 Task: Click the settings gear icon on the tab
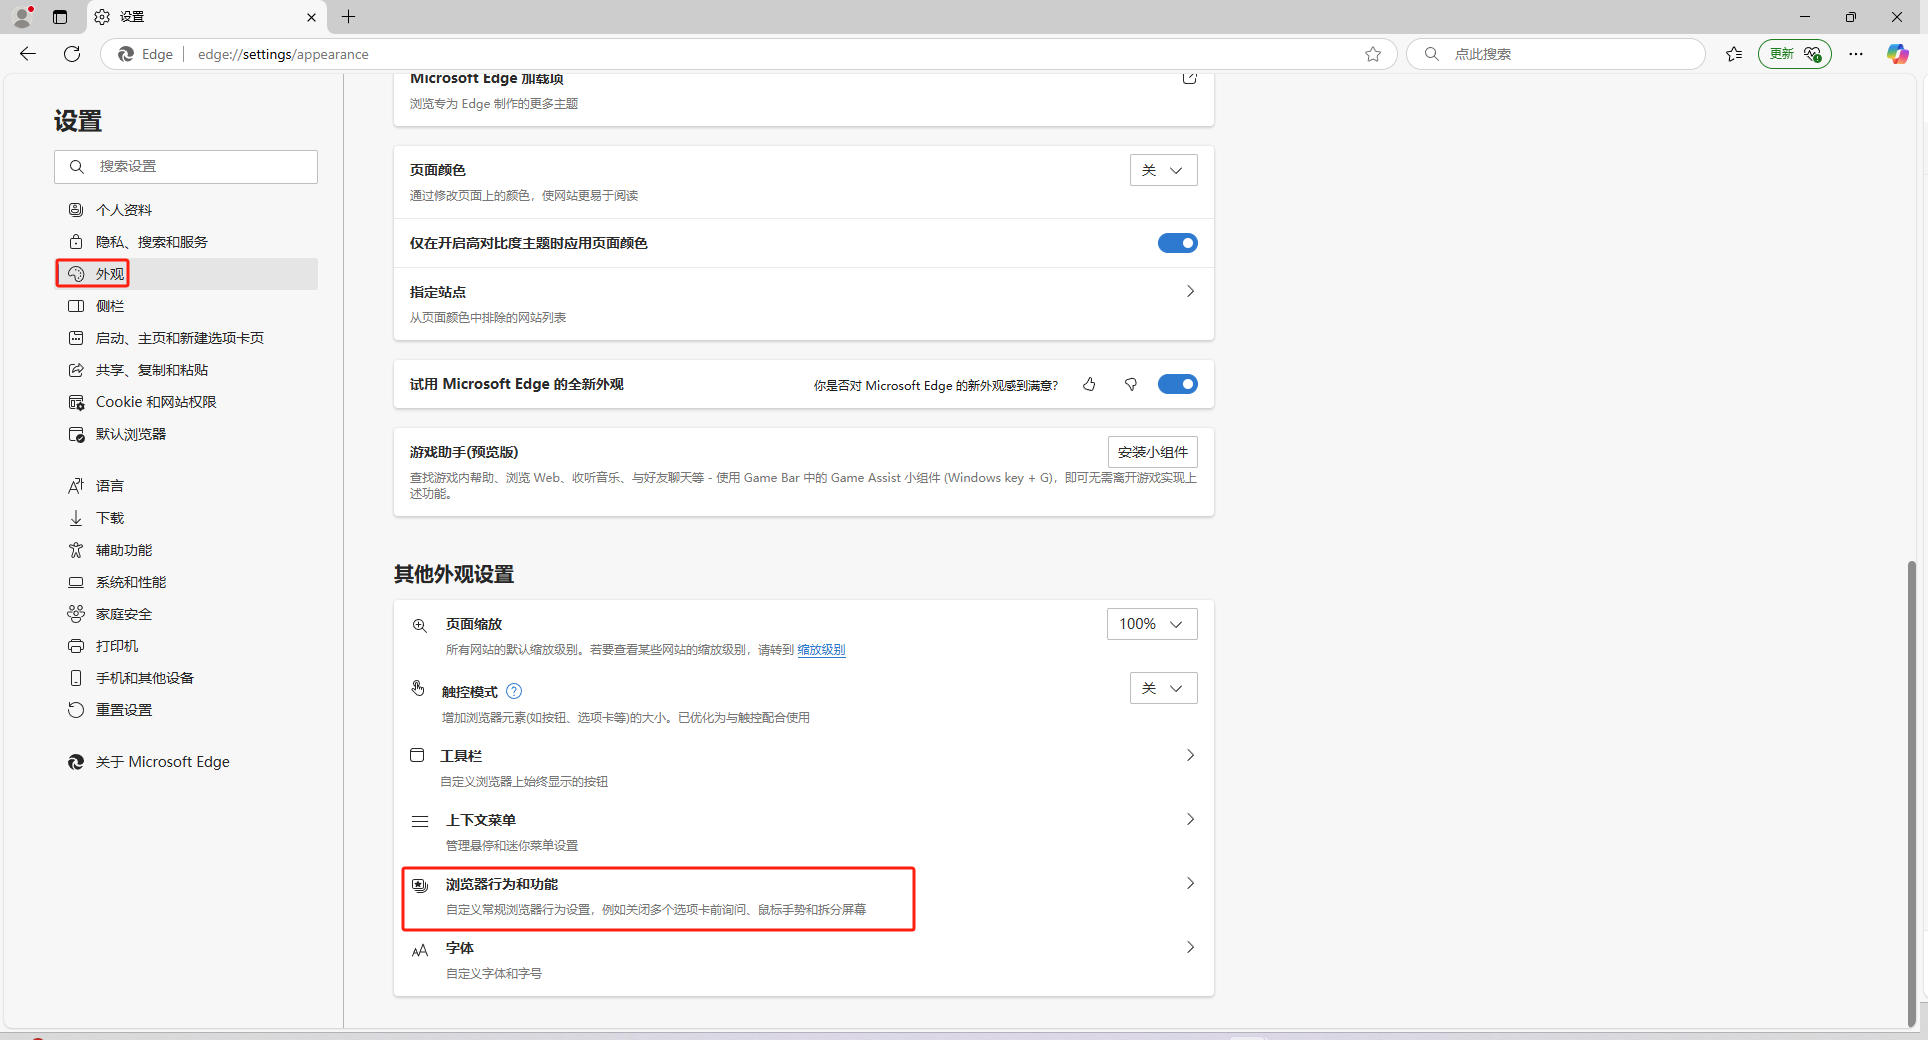pyautogui.click(x=102, y=17)
